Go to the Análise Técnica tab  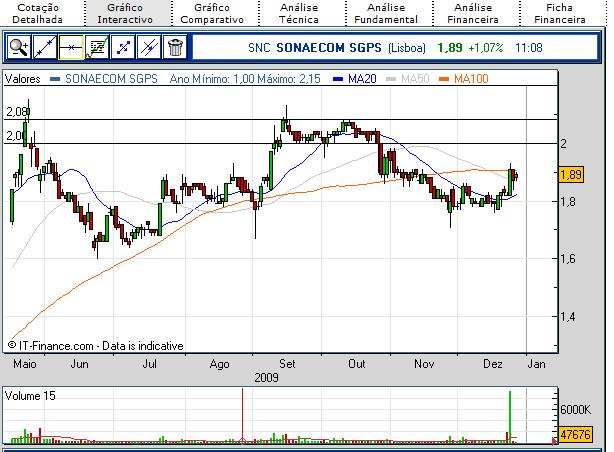point(299,13)
